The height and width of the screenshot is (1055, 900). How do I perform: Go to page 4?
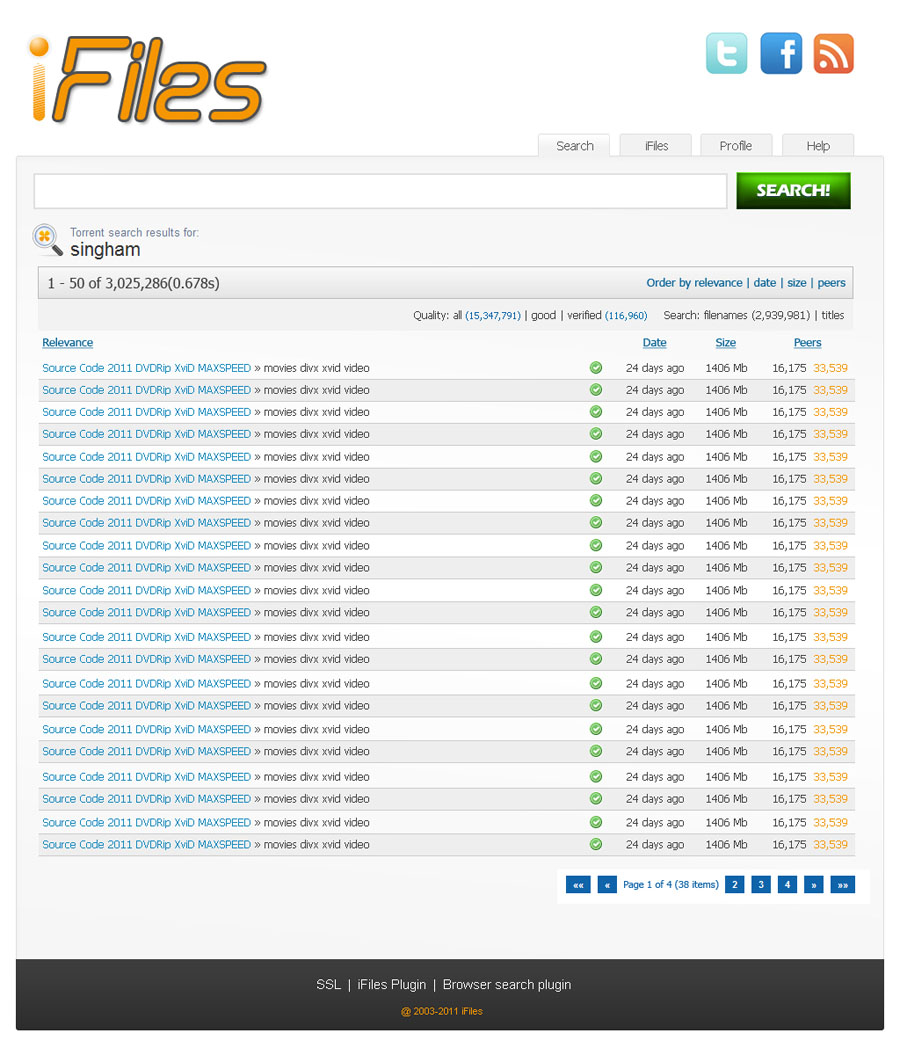click(x=787, y=885)
